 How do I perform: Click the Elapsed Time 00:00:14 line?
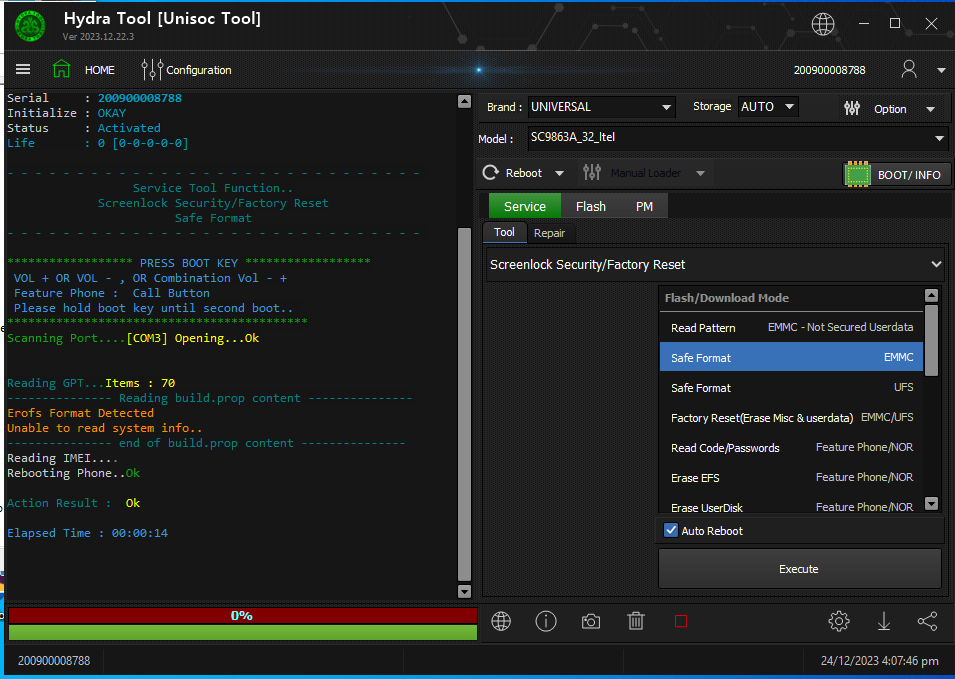[x=87, y=533]
